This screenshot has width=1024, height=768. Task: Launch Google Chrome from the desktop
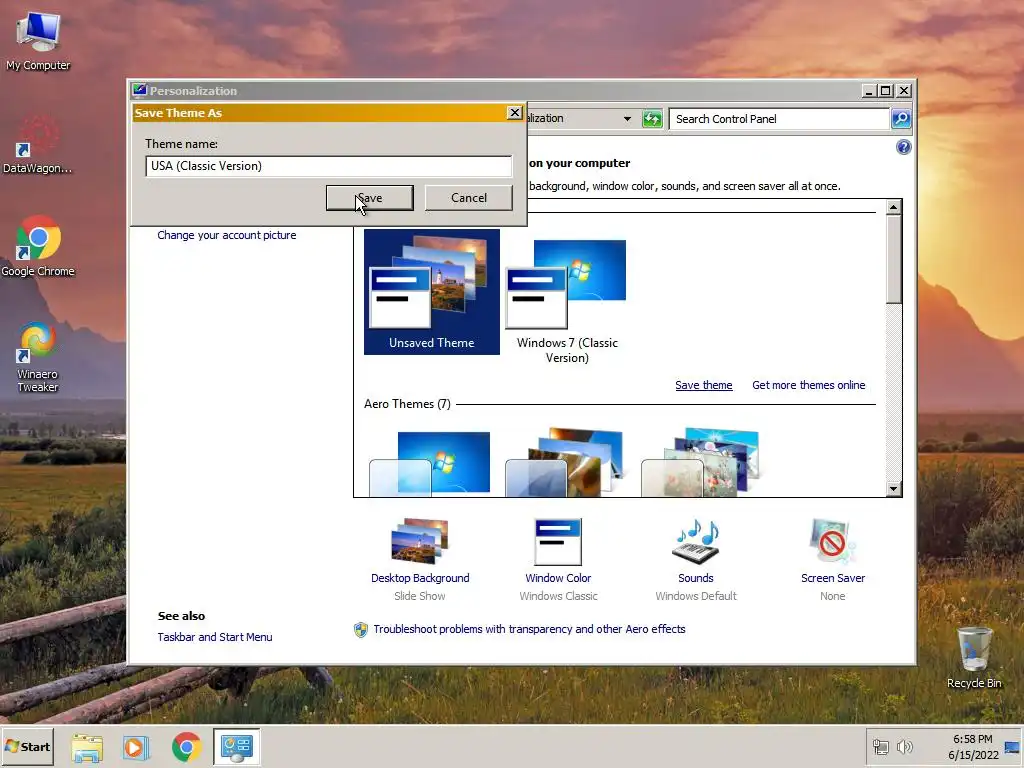click(38, 246)
